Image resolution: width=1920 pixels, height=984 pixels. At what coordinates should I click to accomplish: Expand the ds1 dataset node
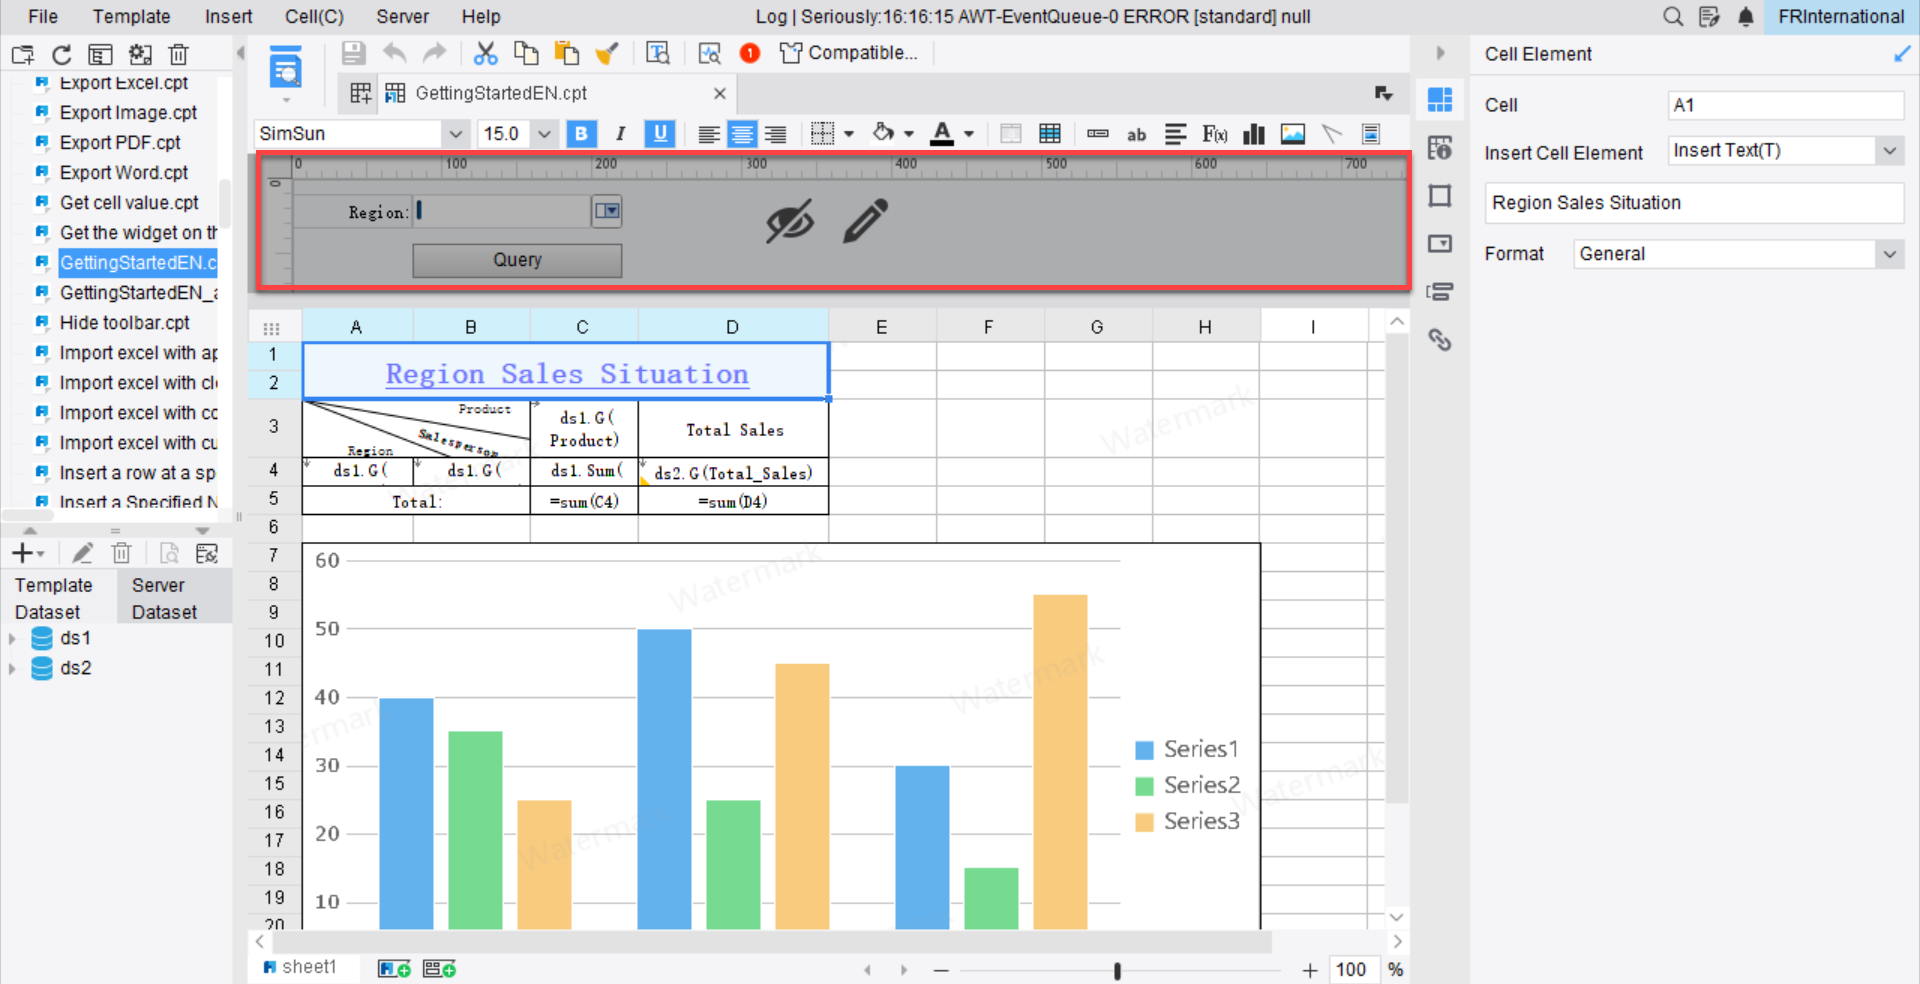point(12,639)
